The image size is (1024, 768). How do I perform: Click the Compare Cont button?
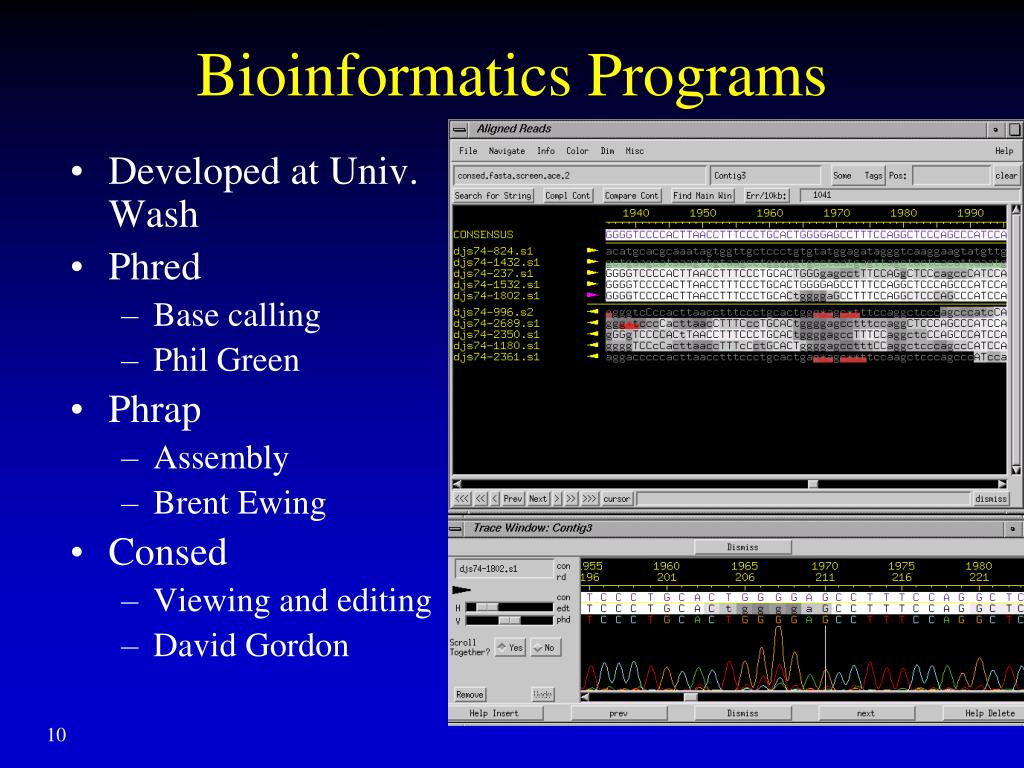(632, 195)
